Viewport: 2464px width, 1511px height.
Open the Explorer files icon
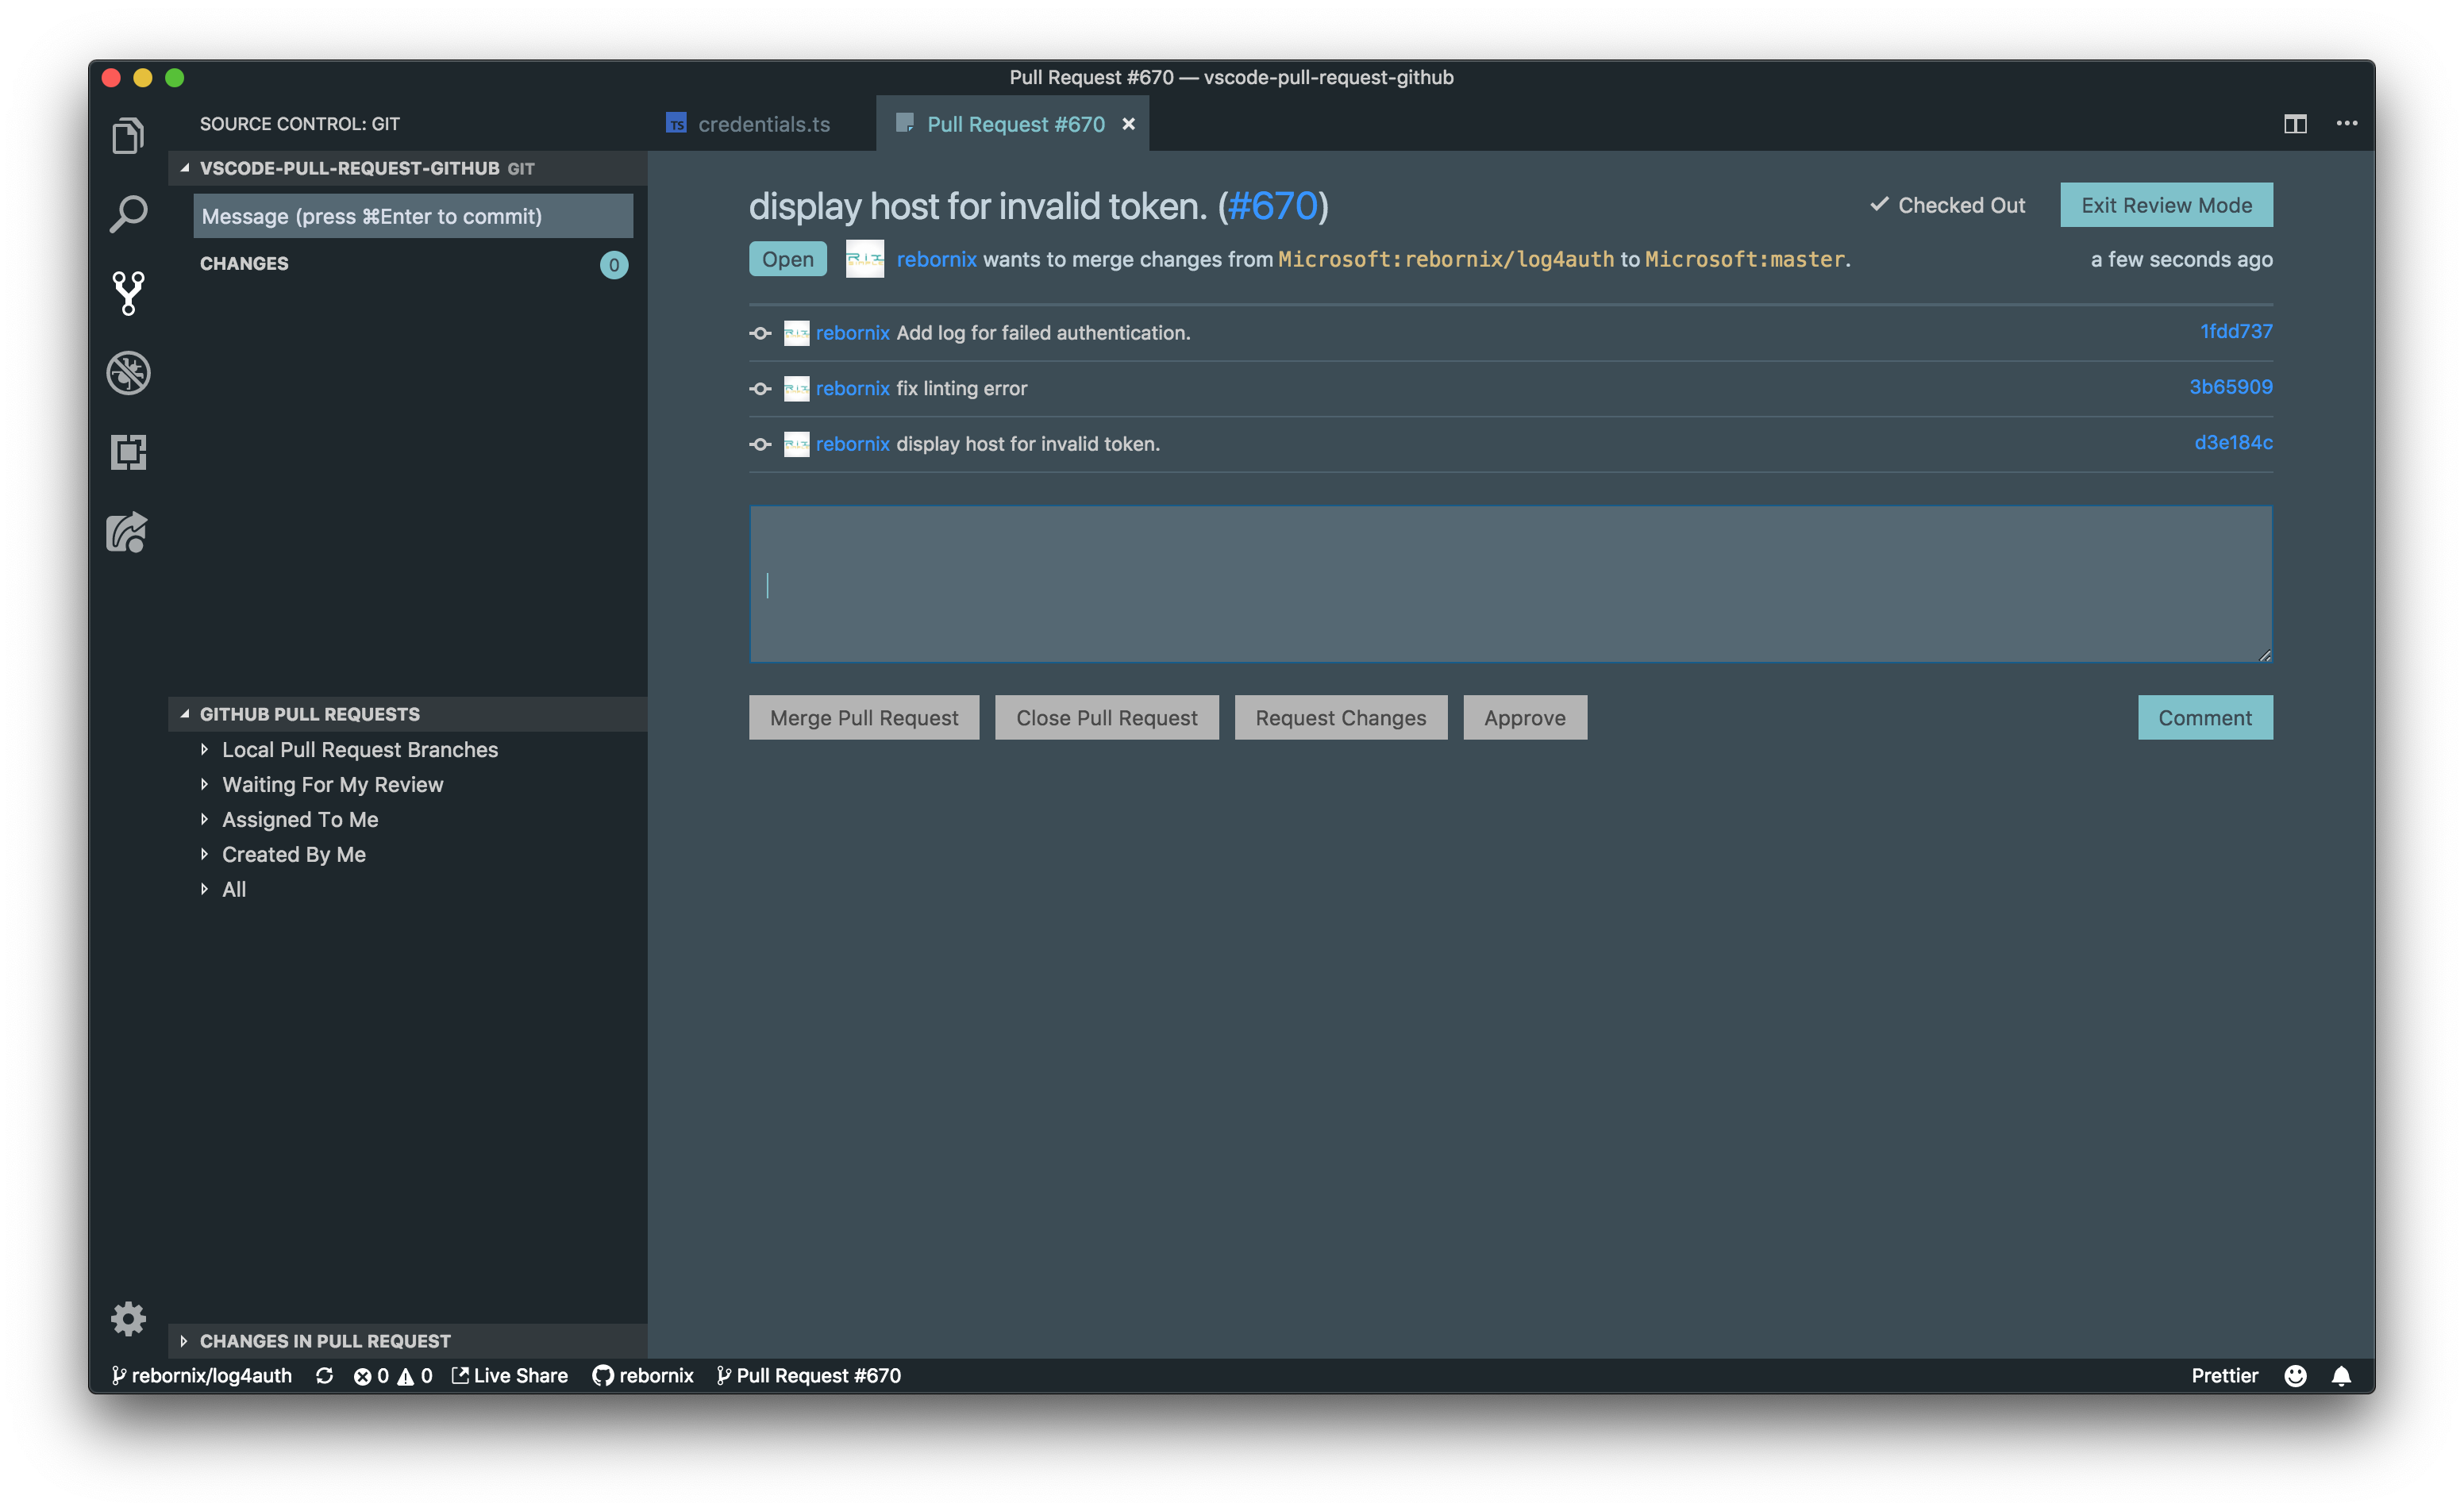[128, 135]
